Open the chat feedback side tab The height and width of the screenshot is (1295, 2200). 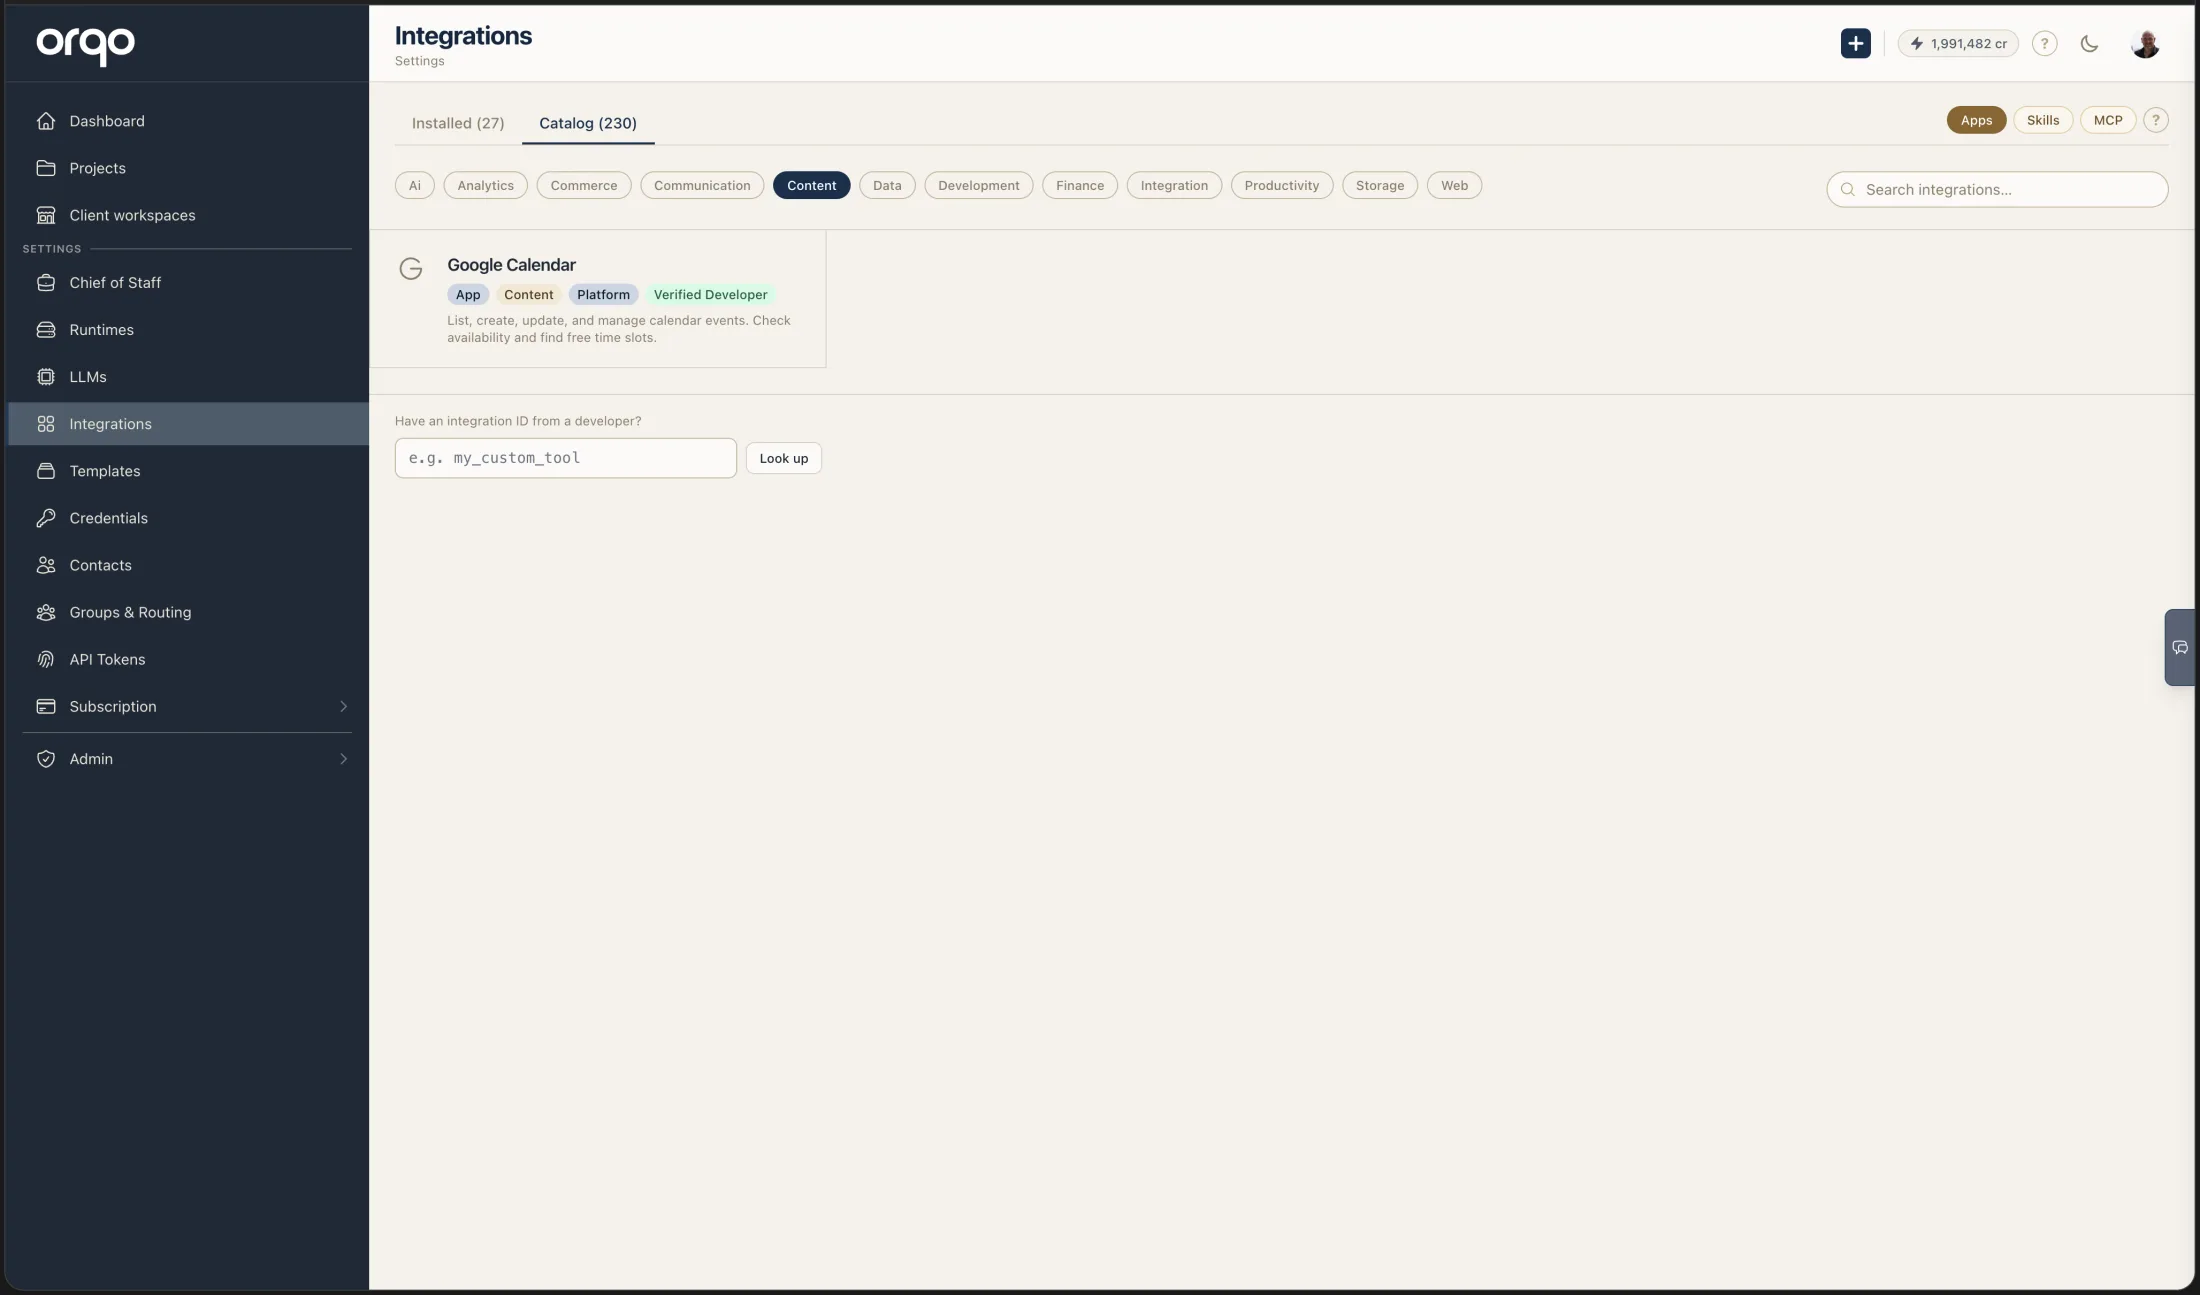[2180, 647]
